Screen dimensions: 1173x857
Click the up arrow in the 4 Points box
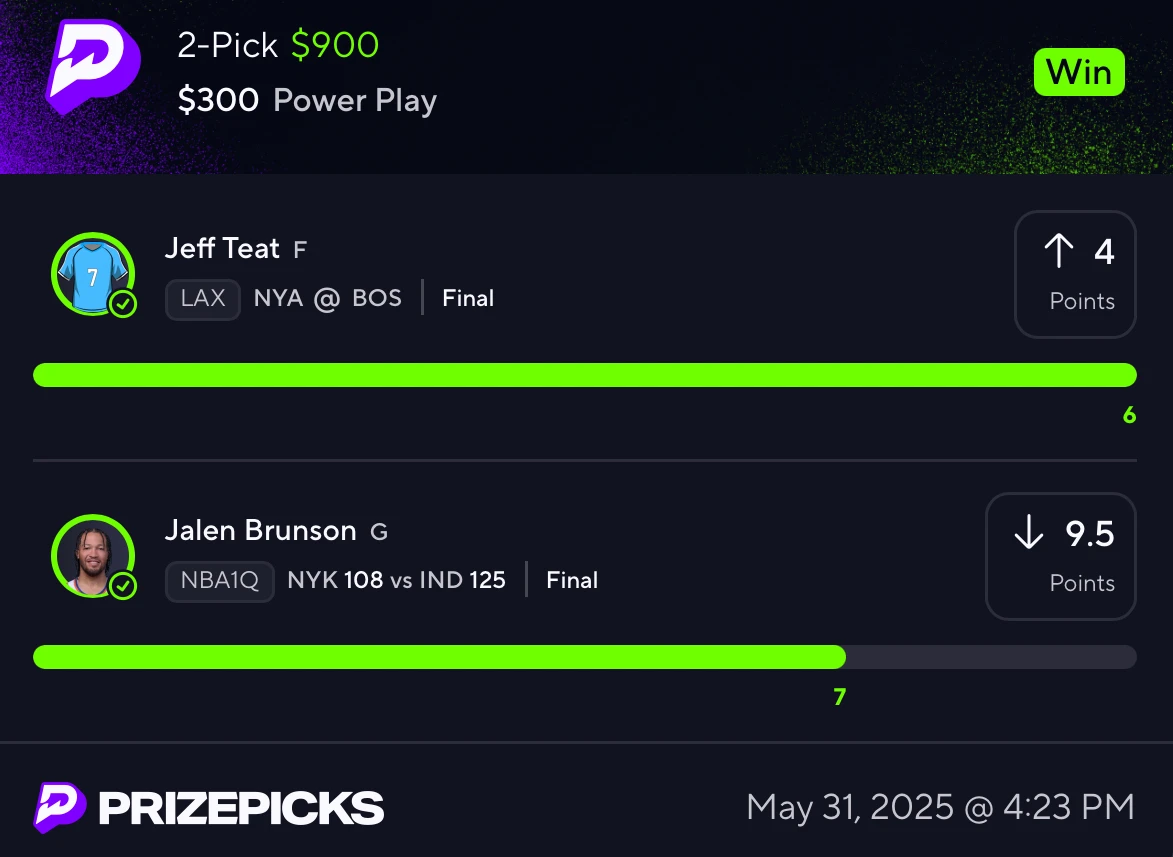tap(1059, 251)
